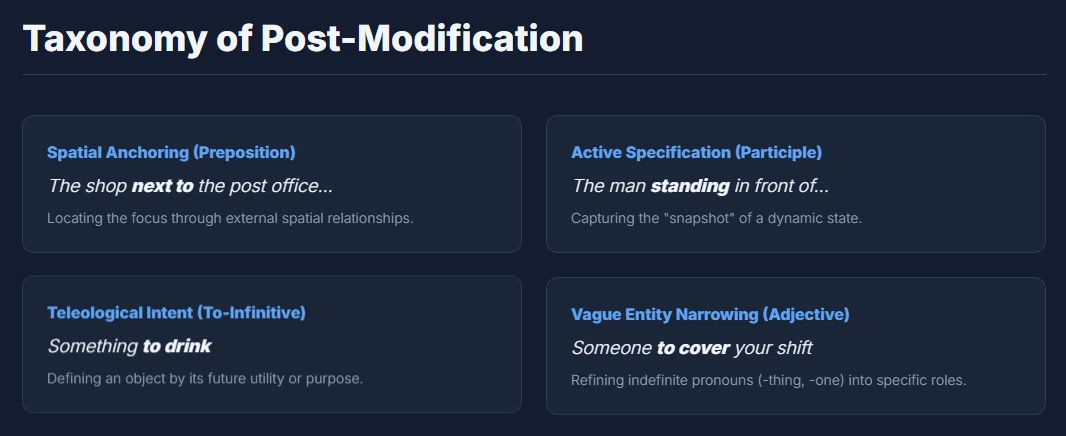Screen dimensions: 1066x436
Task: Click the horizontal divider line under the title
Action: (x=534, y=74)
